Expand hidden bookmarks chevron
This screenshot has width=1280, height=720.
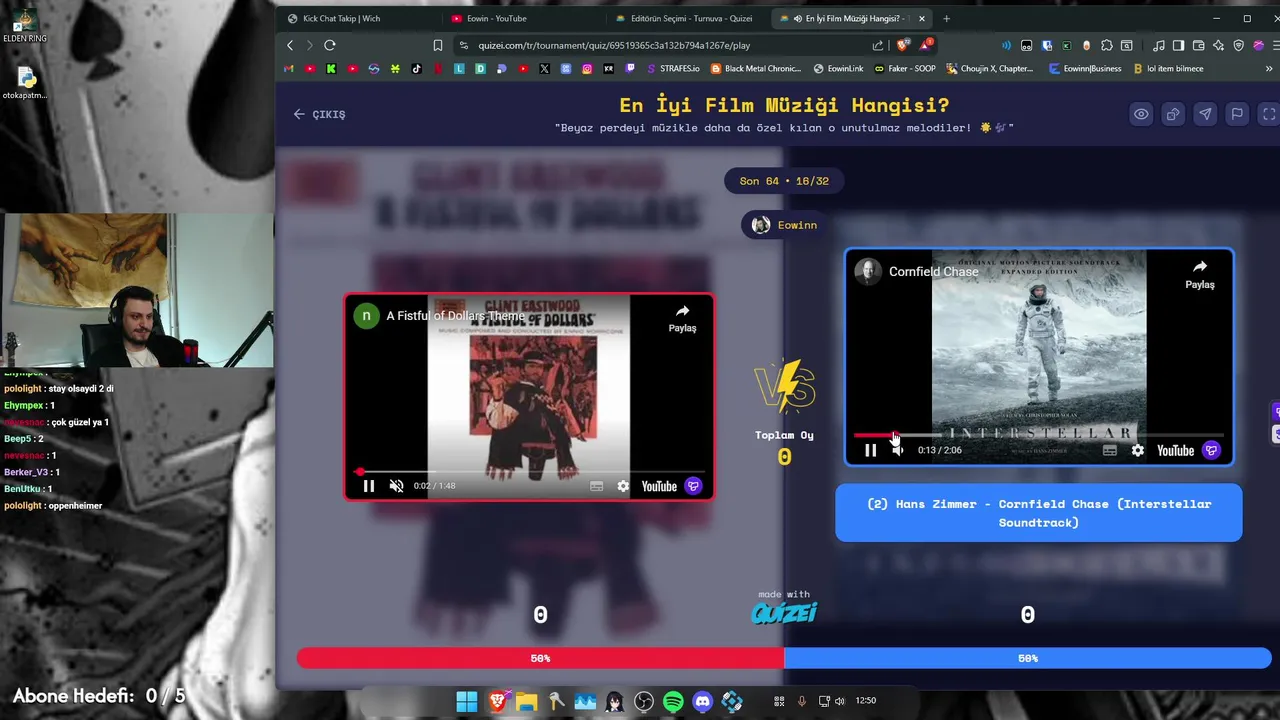[x=1270, y=69]
